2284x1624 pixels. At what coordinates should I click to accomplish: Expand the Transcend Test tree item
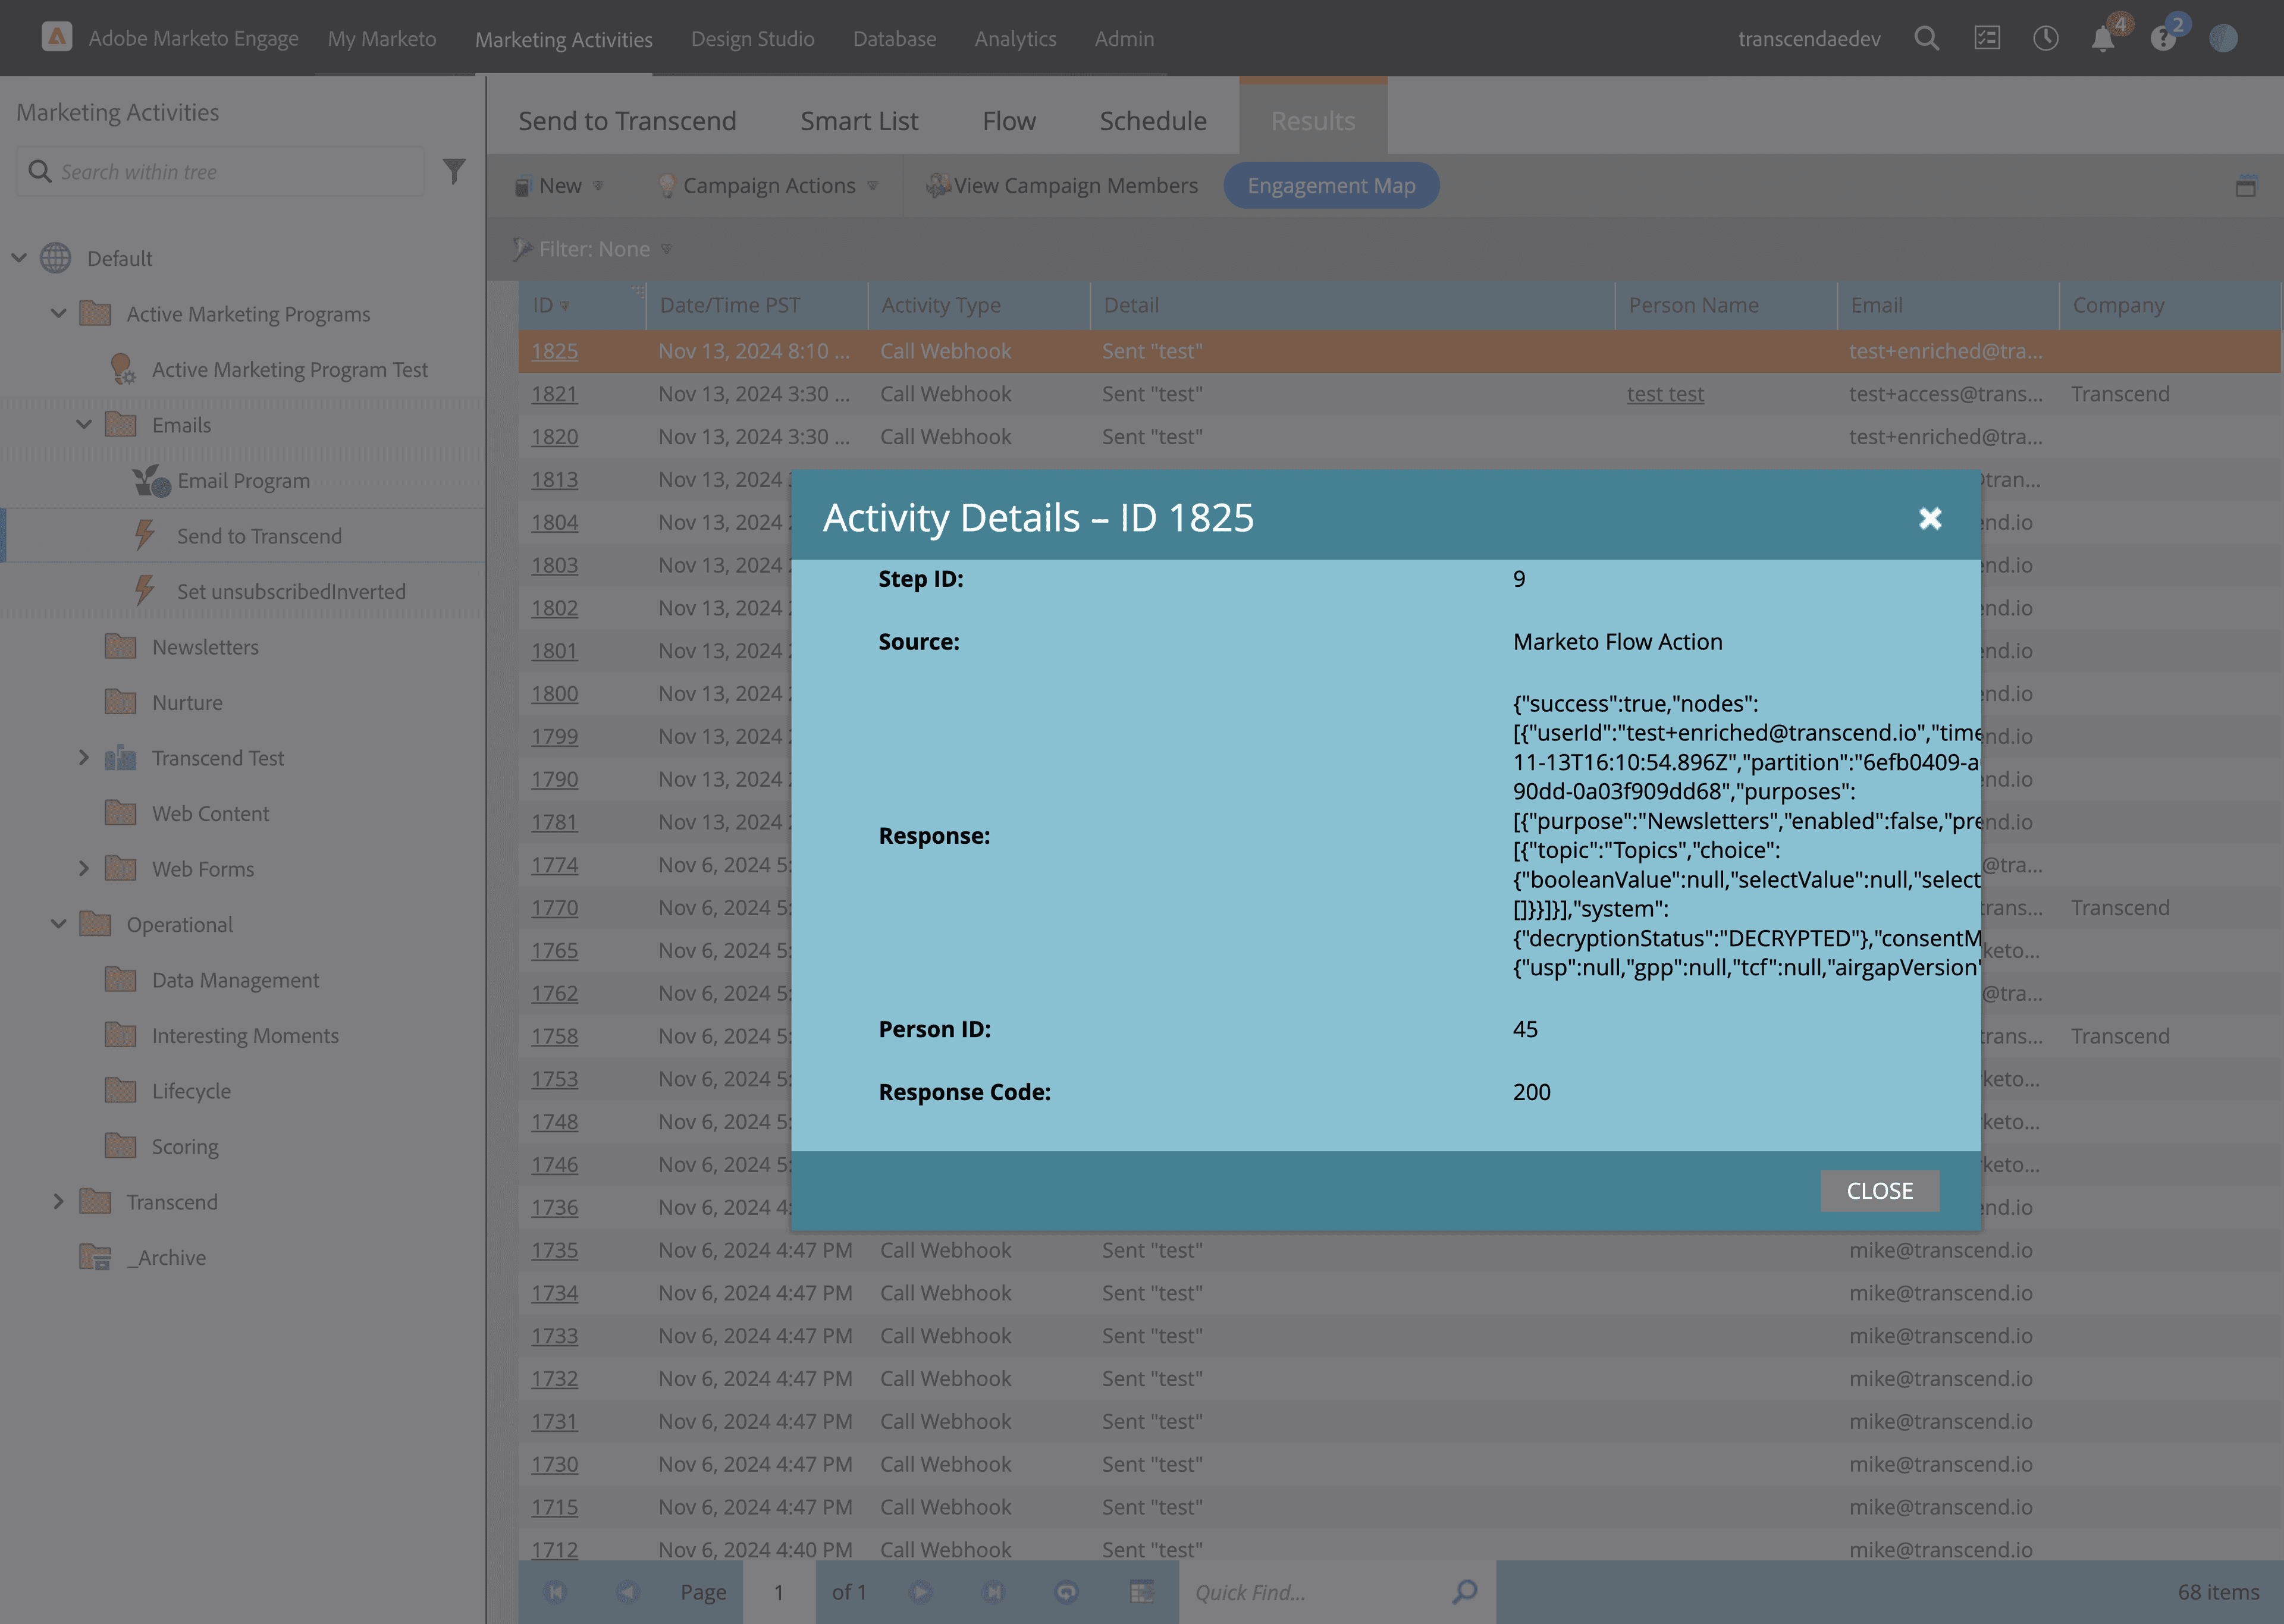(84, 757)
